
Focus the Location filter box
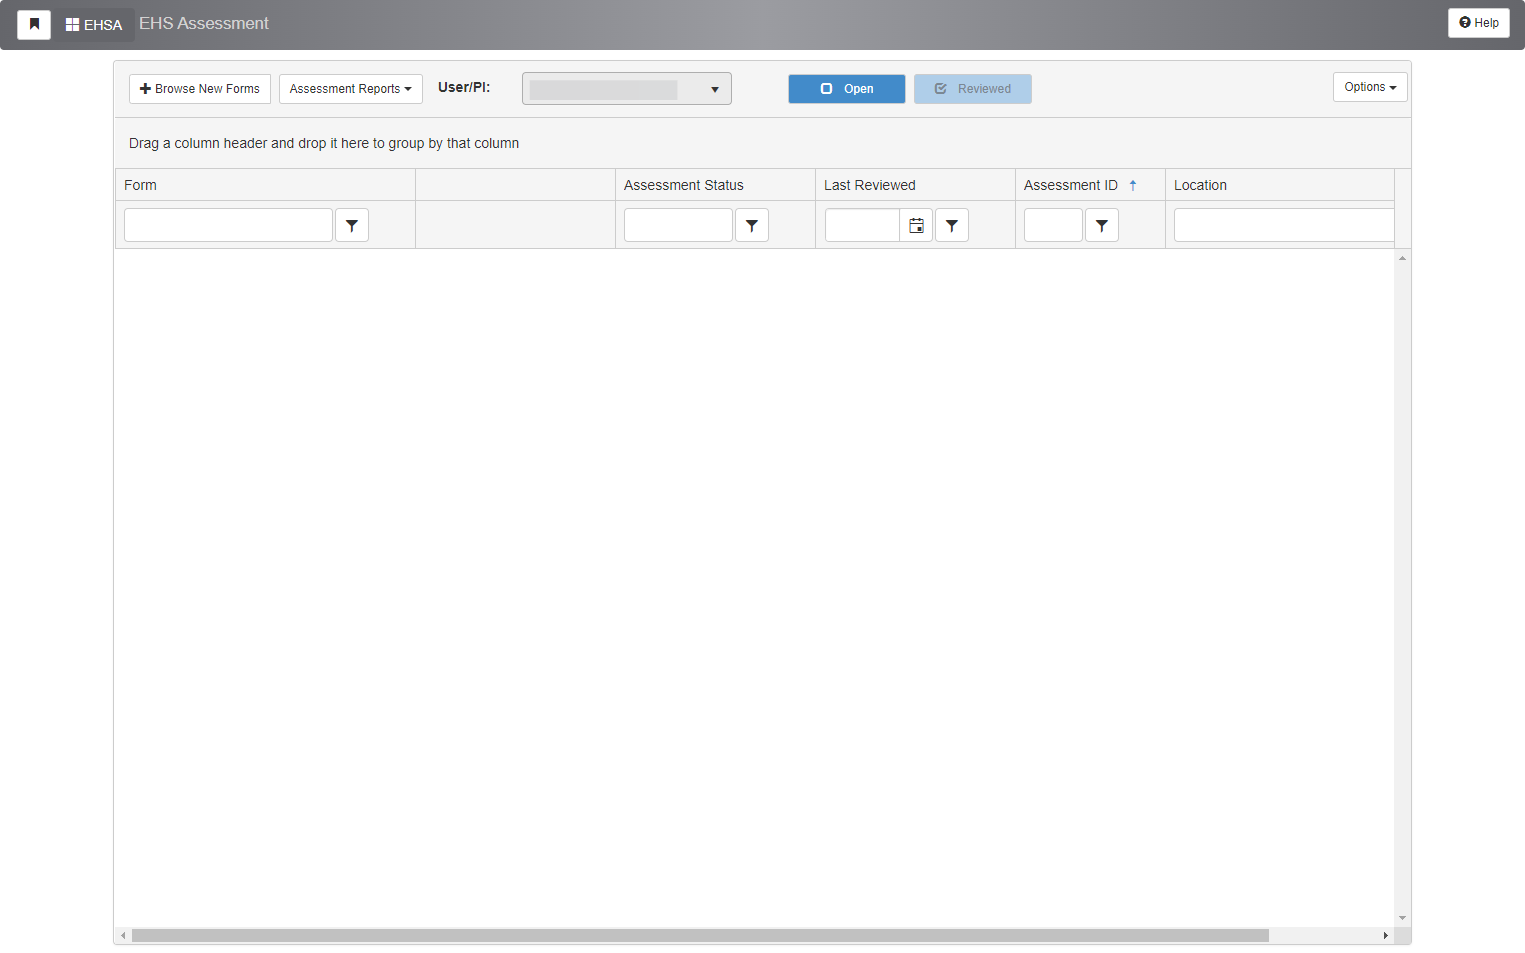click(1284, 225)
